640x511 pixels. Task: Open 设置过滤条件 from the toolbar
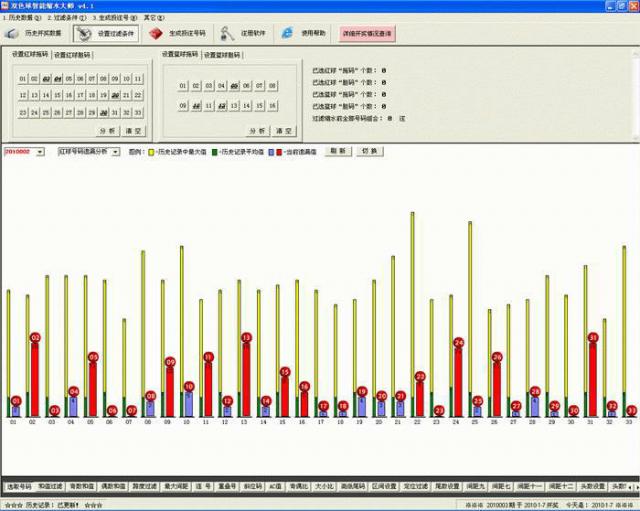coord(86,33)
